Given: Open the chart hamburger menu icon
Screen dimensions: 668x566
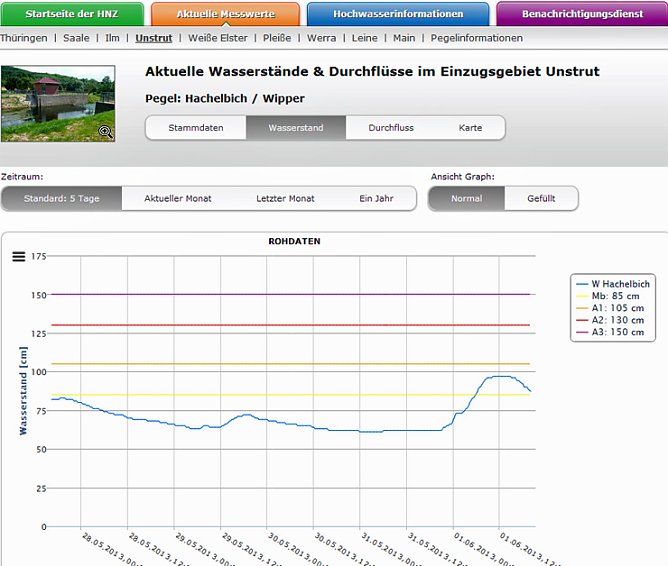Looking at the screenshot, I should (x=18, y=257).
